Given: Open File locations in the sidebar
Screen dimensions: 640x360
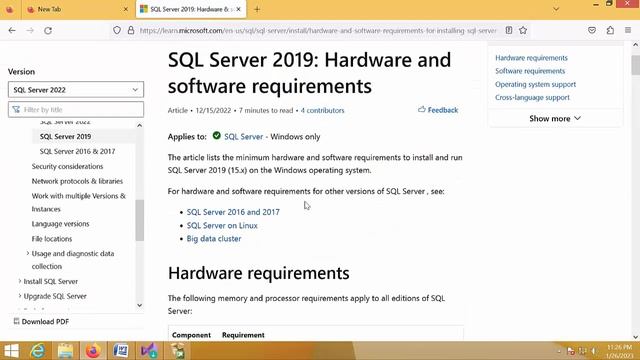Looking at the screenshot, I should point(52,238).
